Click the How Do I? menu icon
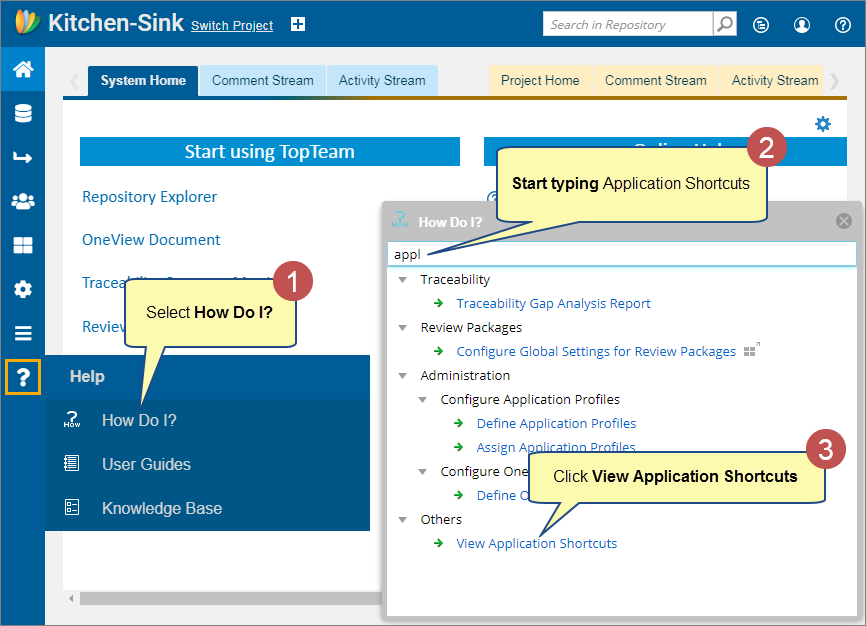This screenshot has height=626, width=866. tap(72, 420)
